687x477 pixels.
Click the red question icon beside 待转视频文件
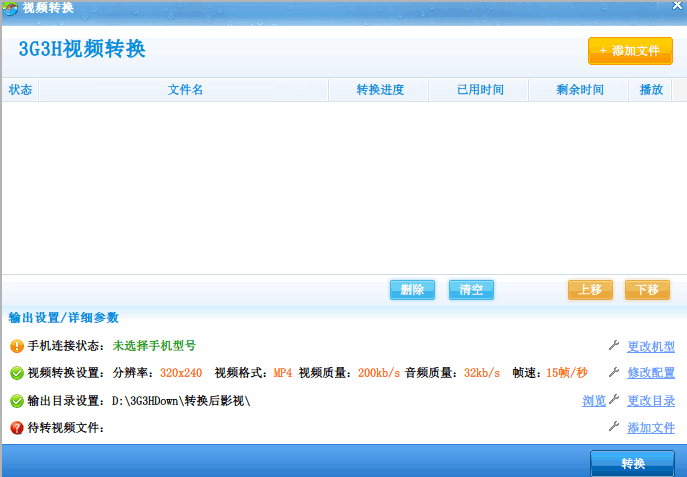coord(17,428)
